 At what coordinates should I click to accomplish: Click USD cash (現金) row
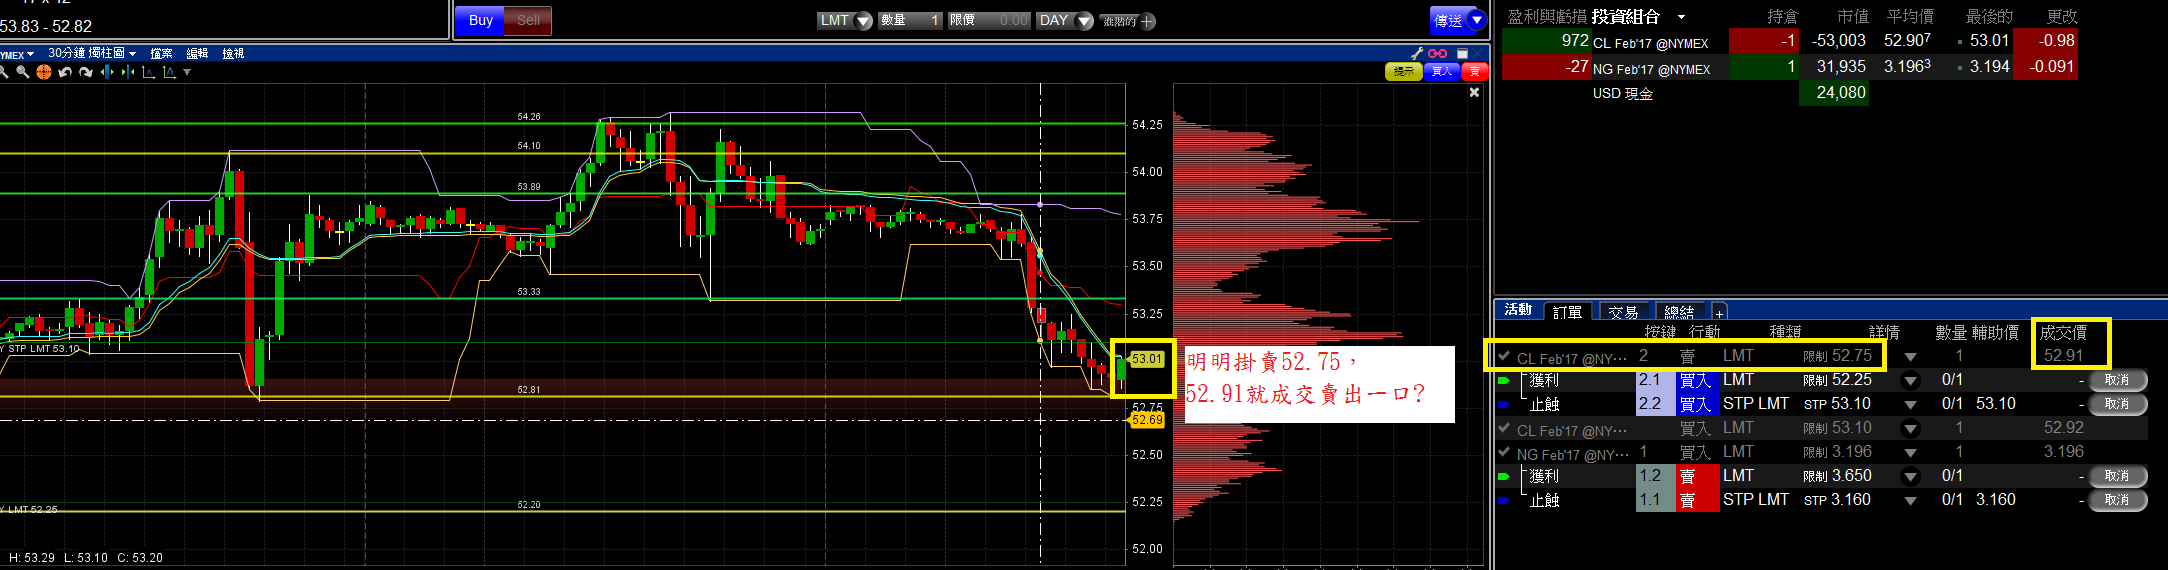[x=1790, y=93]
